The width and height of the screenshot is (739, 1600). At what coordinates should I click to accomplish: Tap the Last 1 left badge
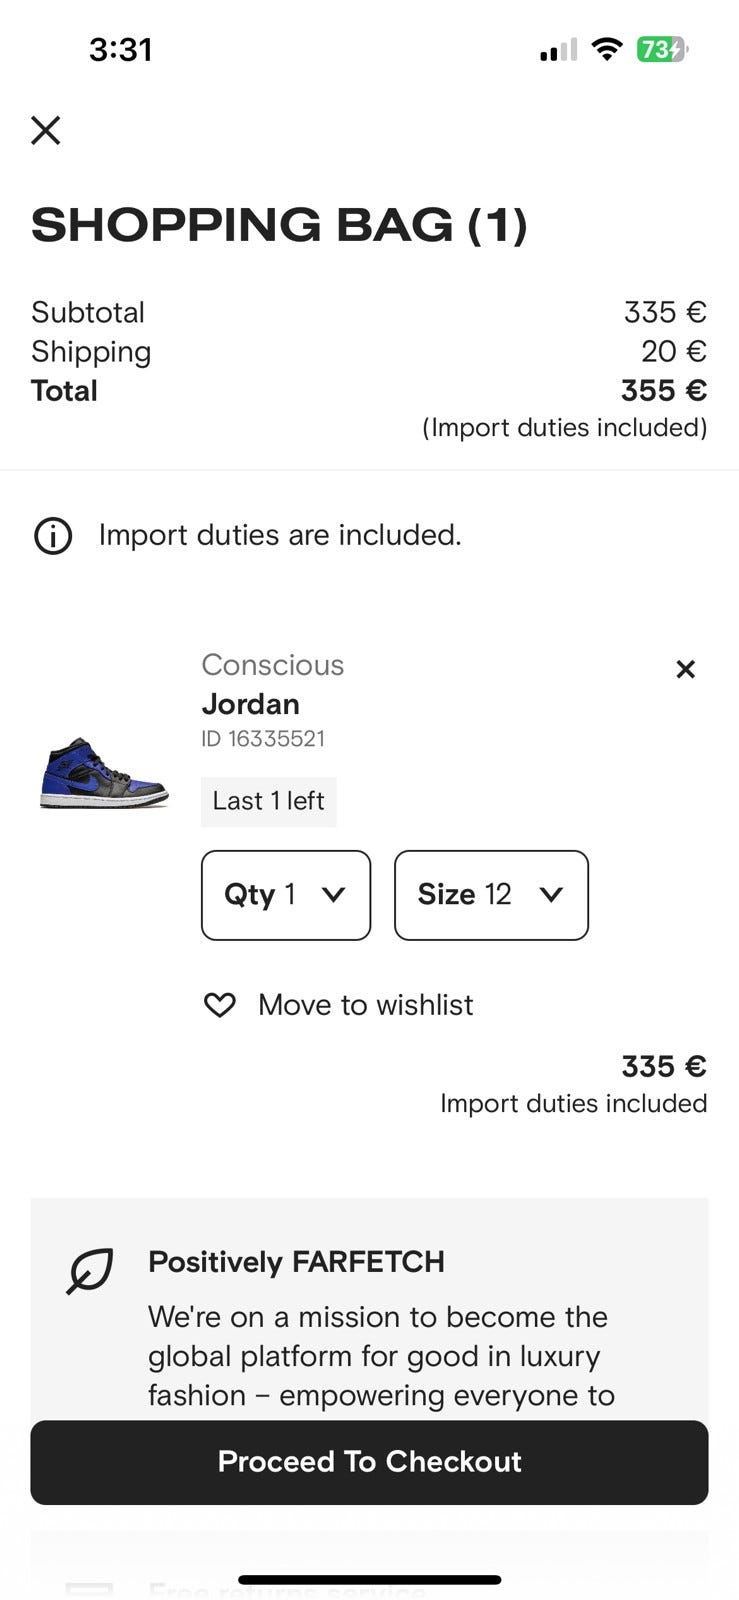268,801
